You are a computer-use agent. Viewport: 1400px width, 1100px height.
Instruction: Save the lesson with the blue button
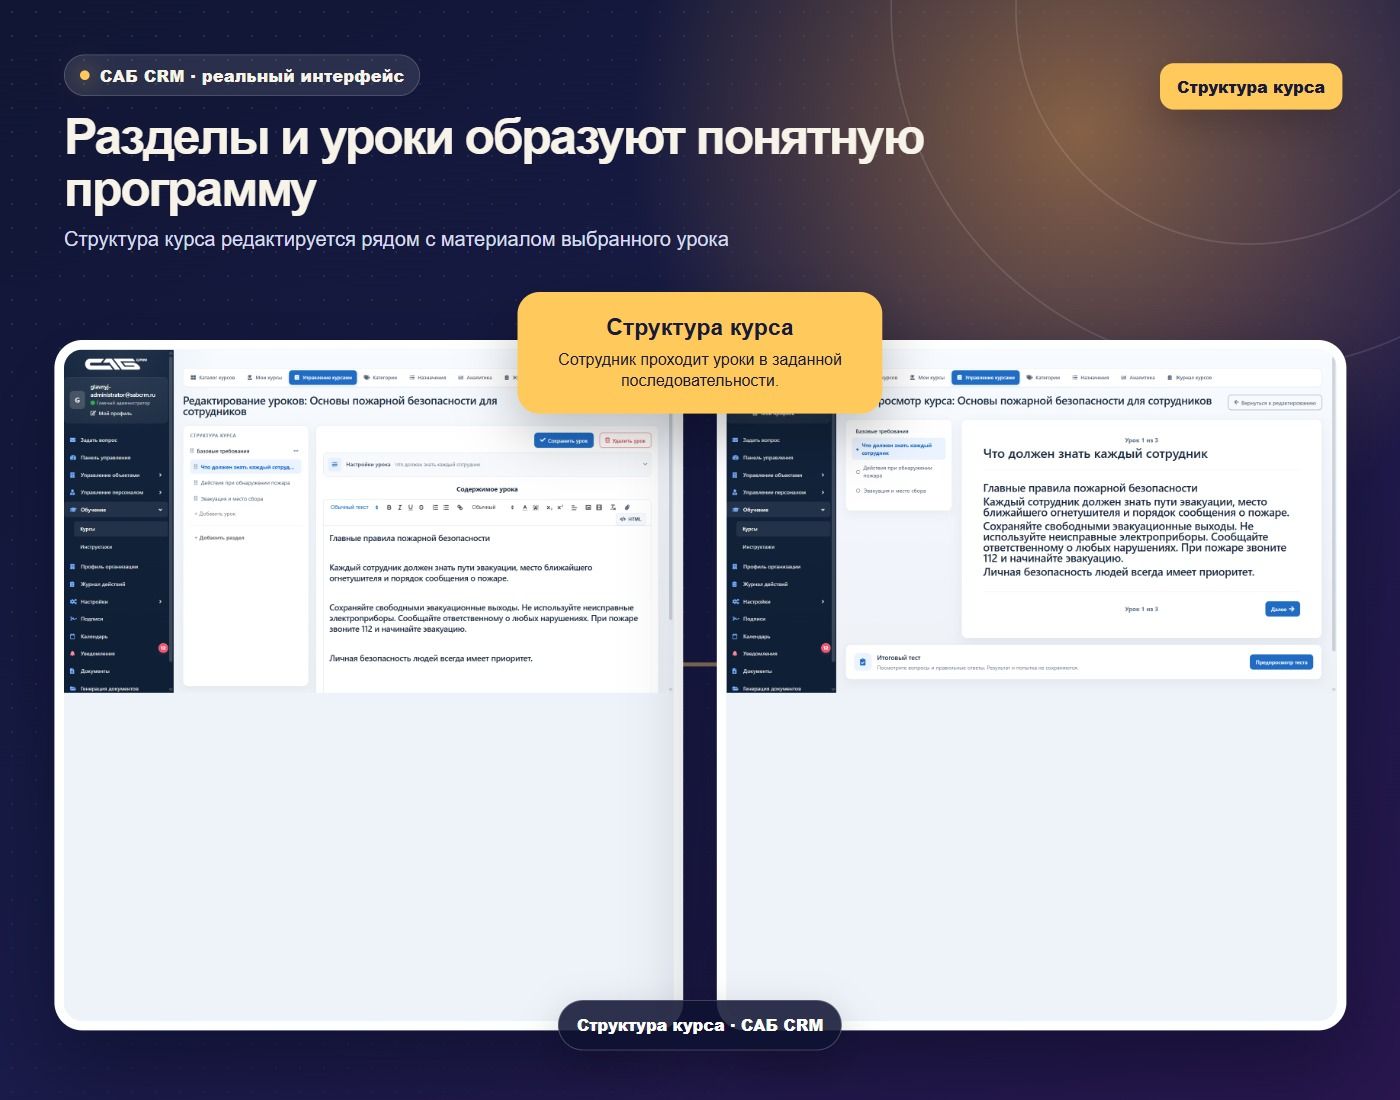[564, 440]
